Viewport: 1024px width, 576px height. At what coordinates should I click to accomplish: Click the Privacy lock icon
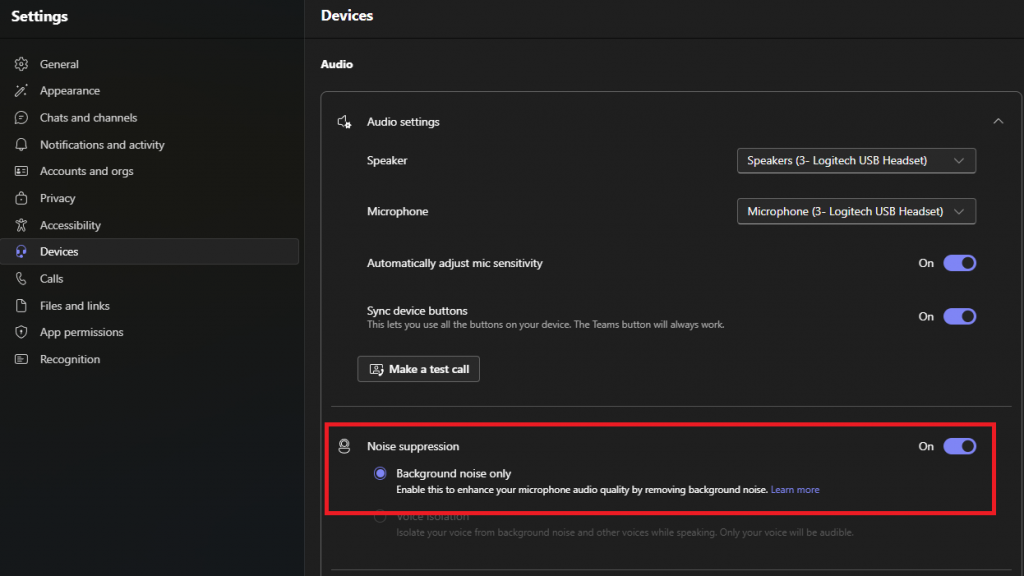pyautogui.click(x=21, y=198)
